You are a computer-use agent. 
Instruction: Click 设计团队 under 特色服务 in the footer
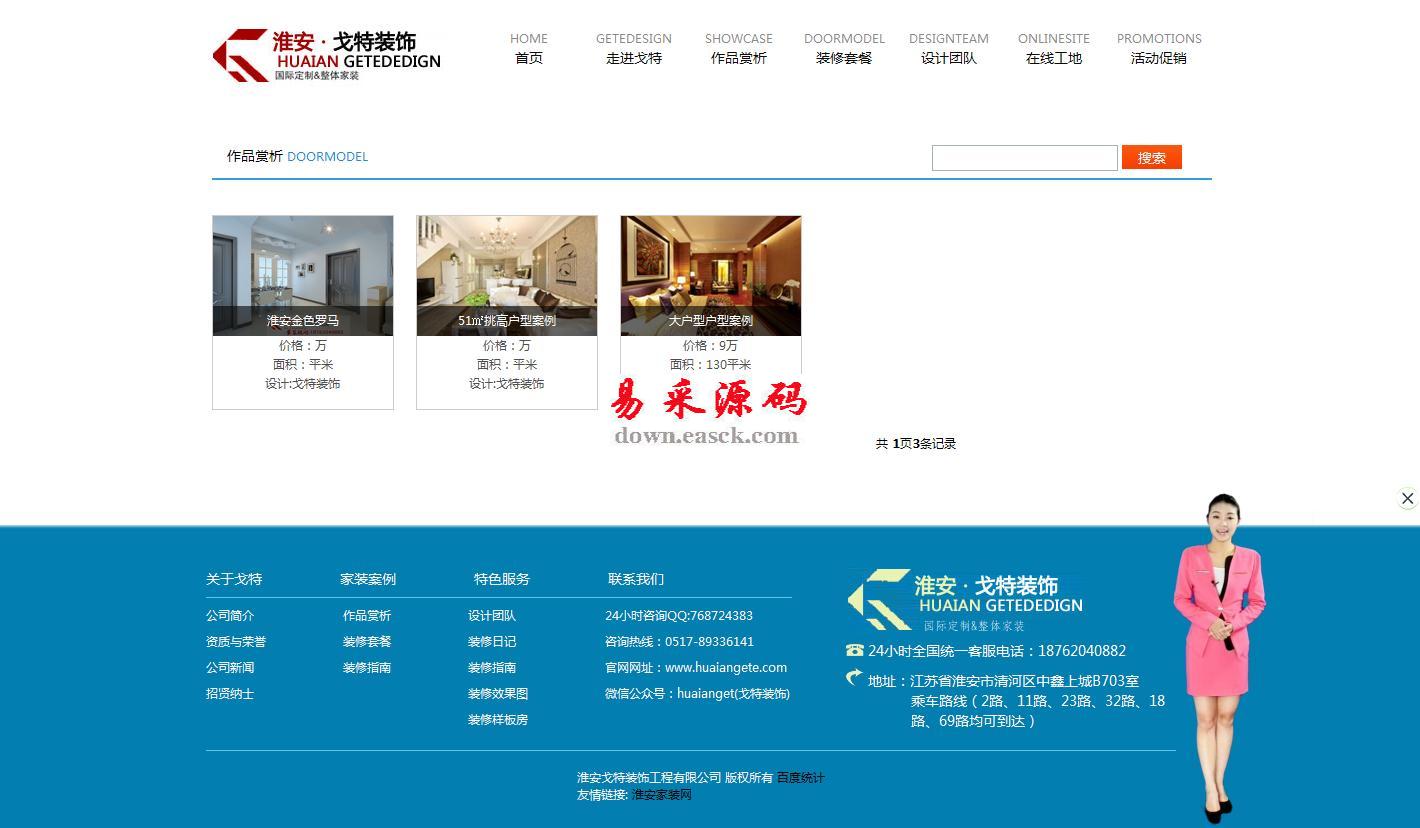click(492, 616)
